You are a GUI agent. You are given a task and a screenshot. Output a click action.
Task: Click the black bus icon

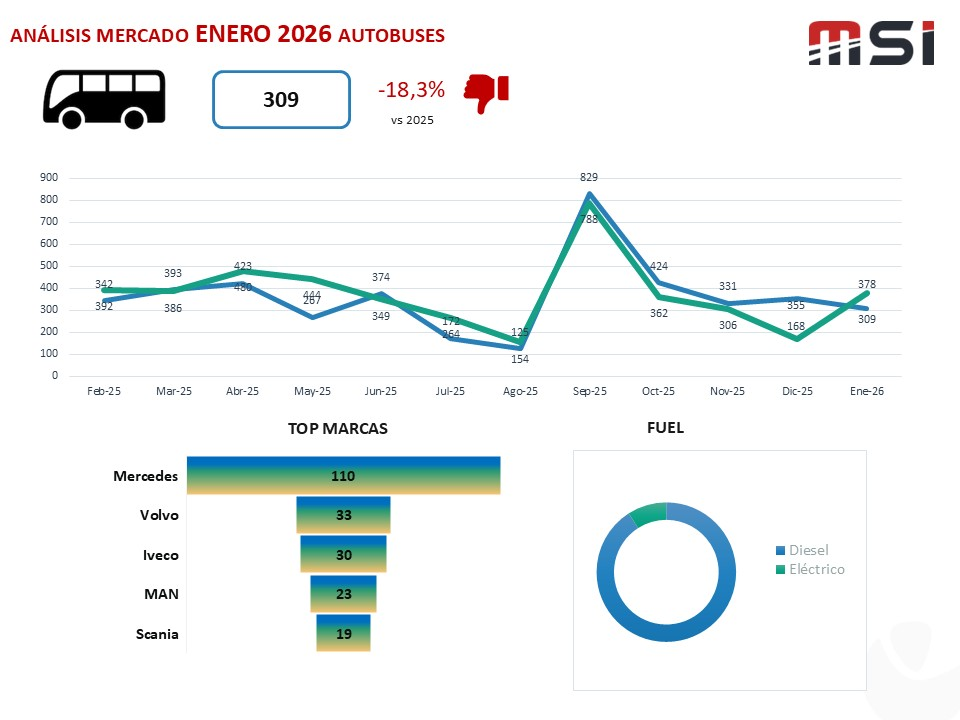[103, 99]
